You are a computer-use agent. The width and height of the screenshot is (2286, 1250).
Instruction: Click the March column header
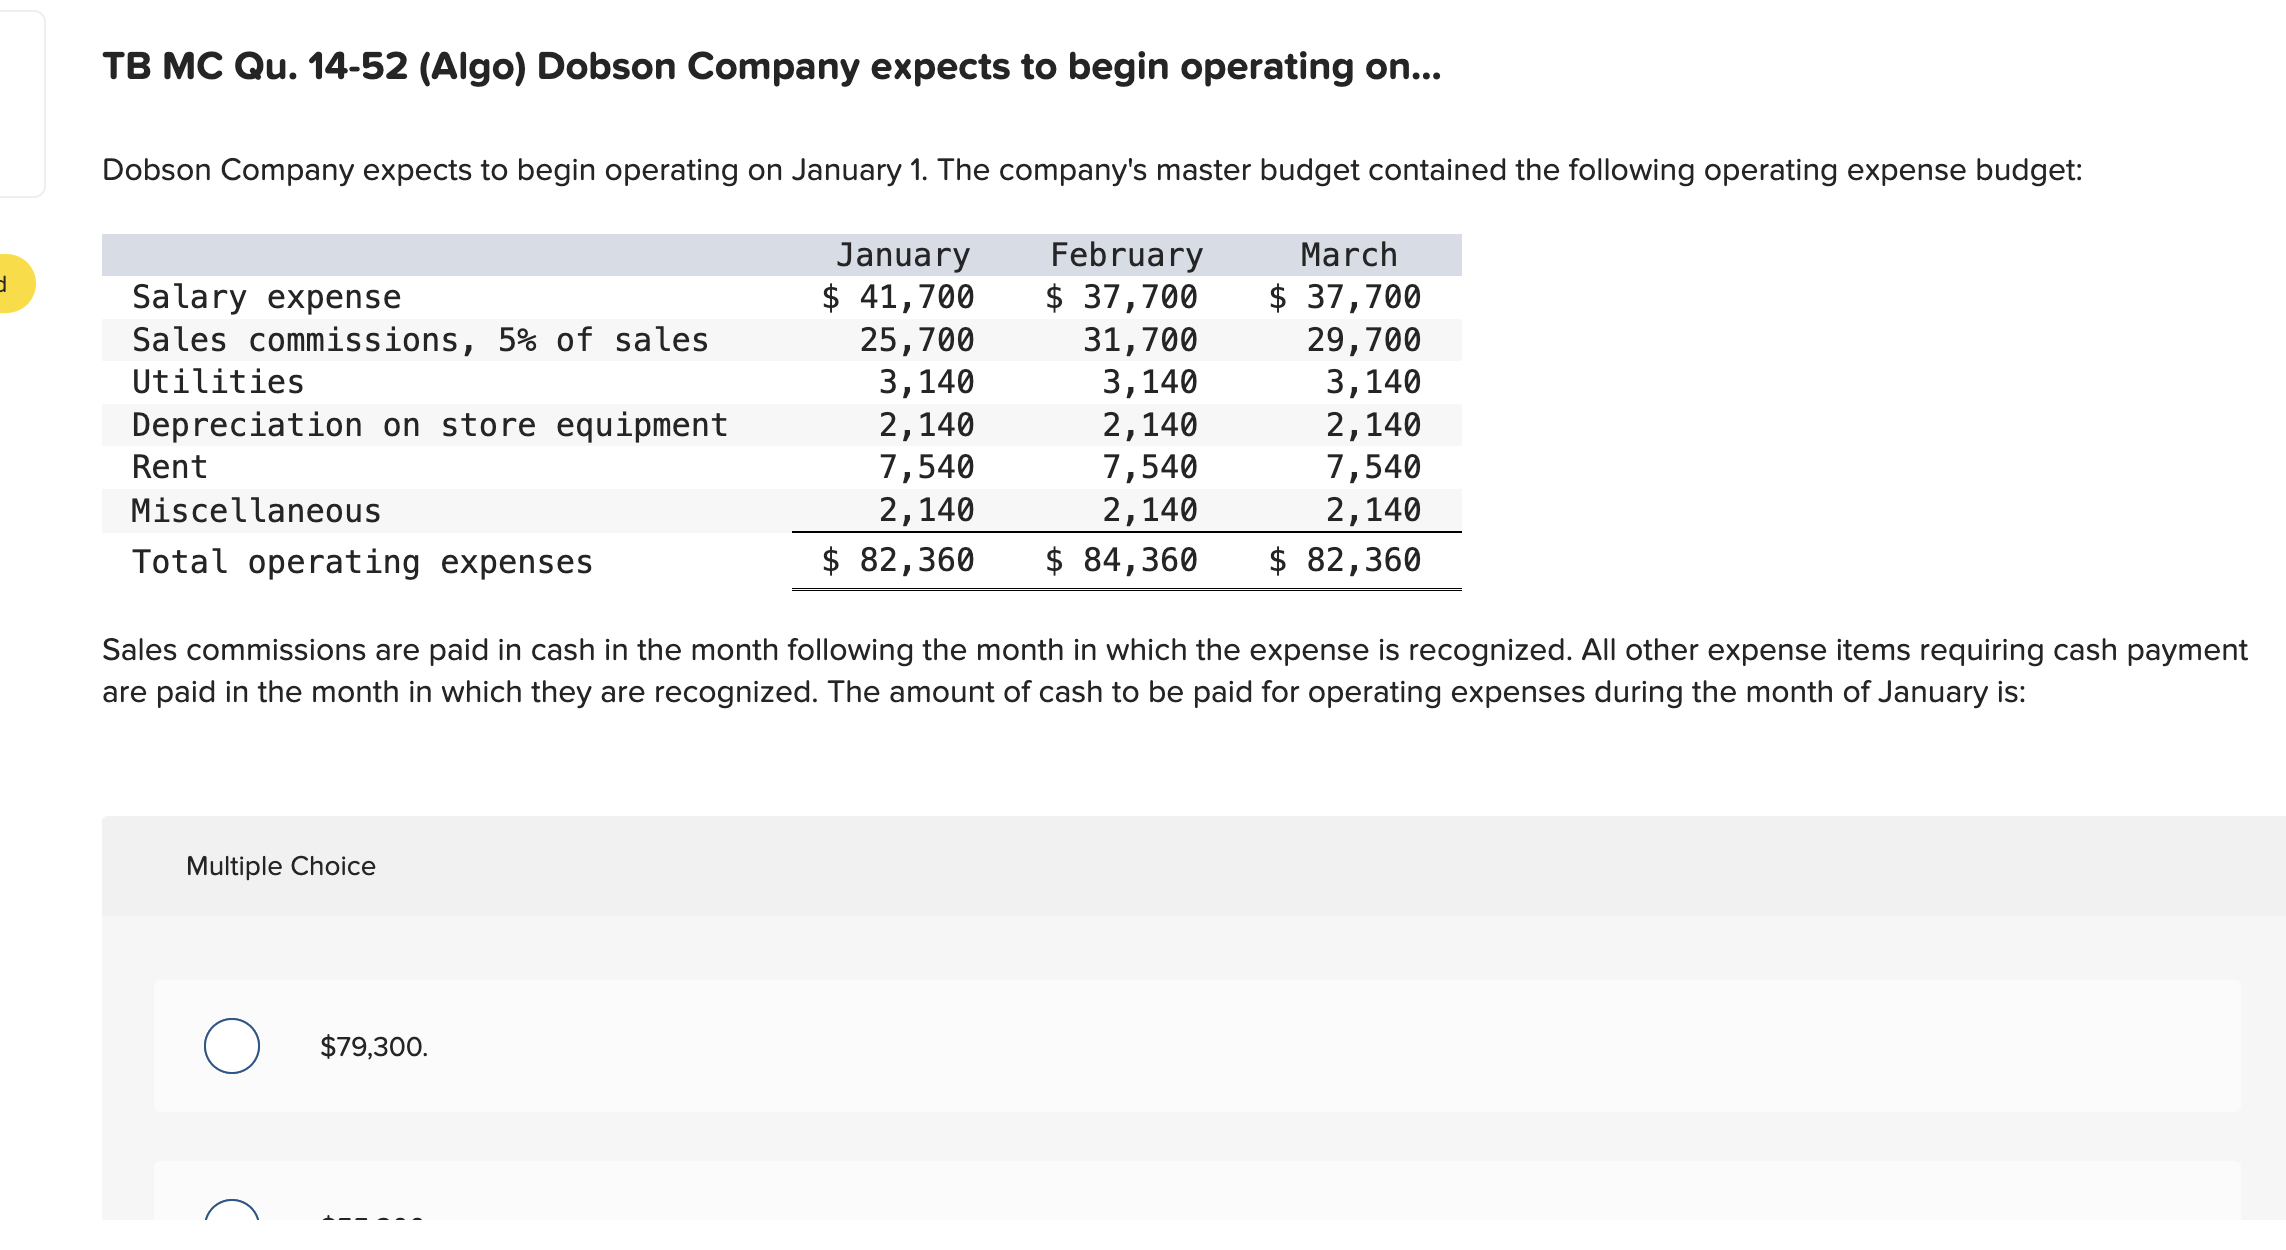click(1347, 254)
